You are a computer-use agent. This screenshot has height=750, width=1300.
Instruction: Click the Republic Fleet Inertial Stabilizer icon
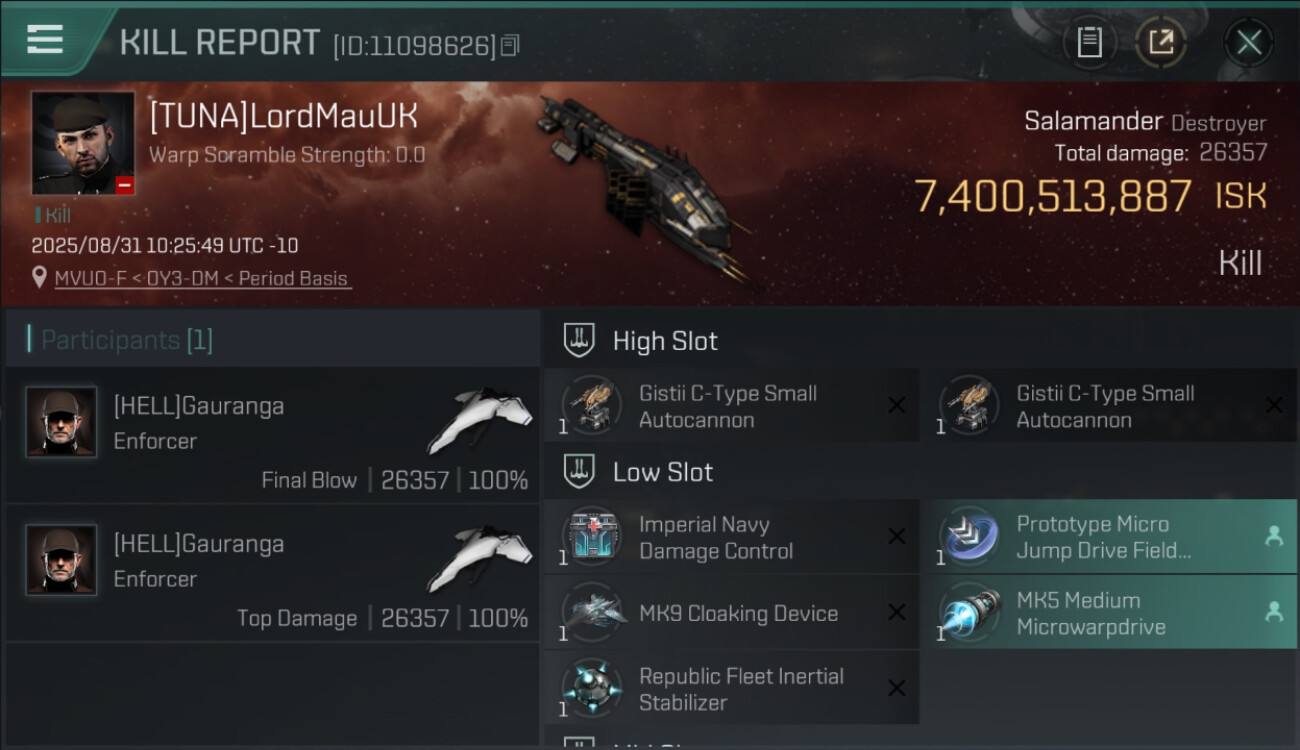point(591,688)
